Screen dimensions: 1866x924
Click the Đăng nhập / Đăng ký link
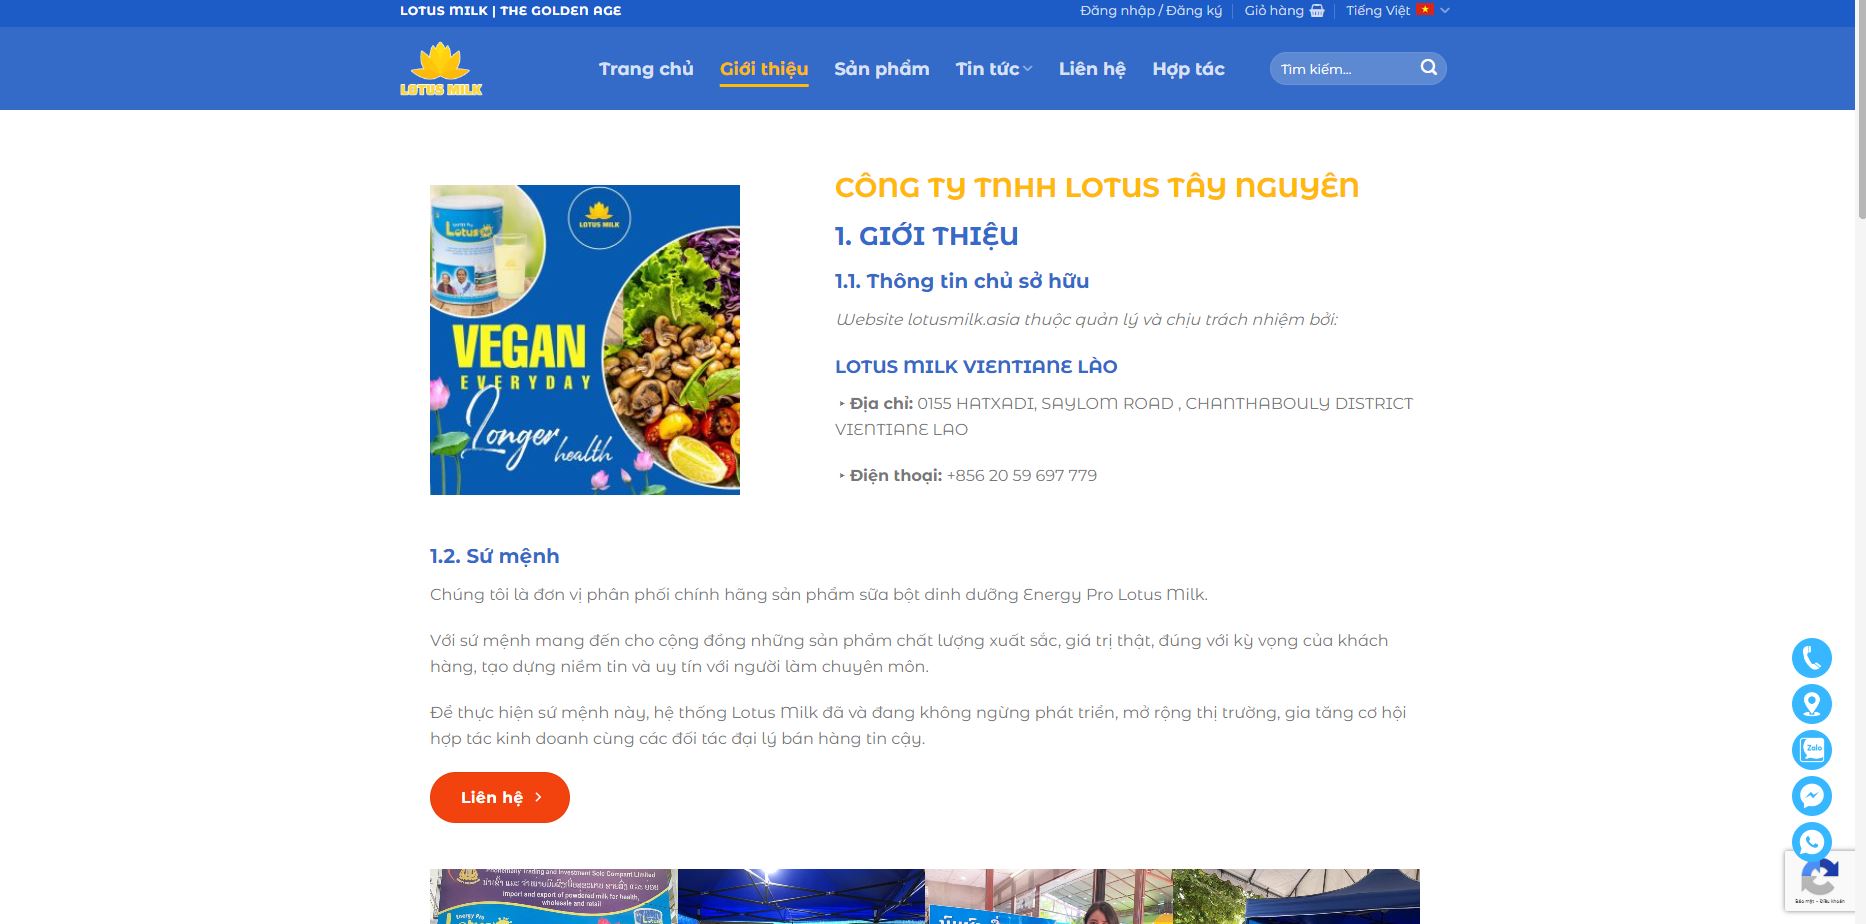click(x=1151, y=11)
